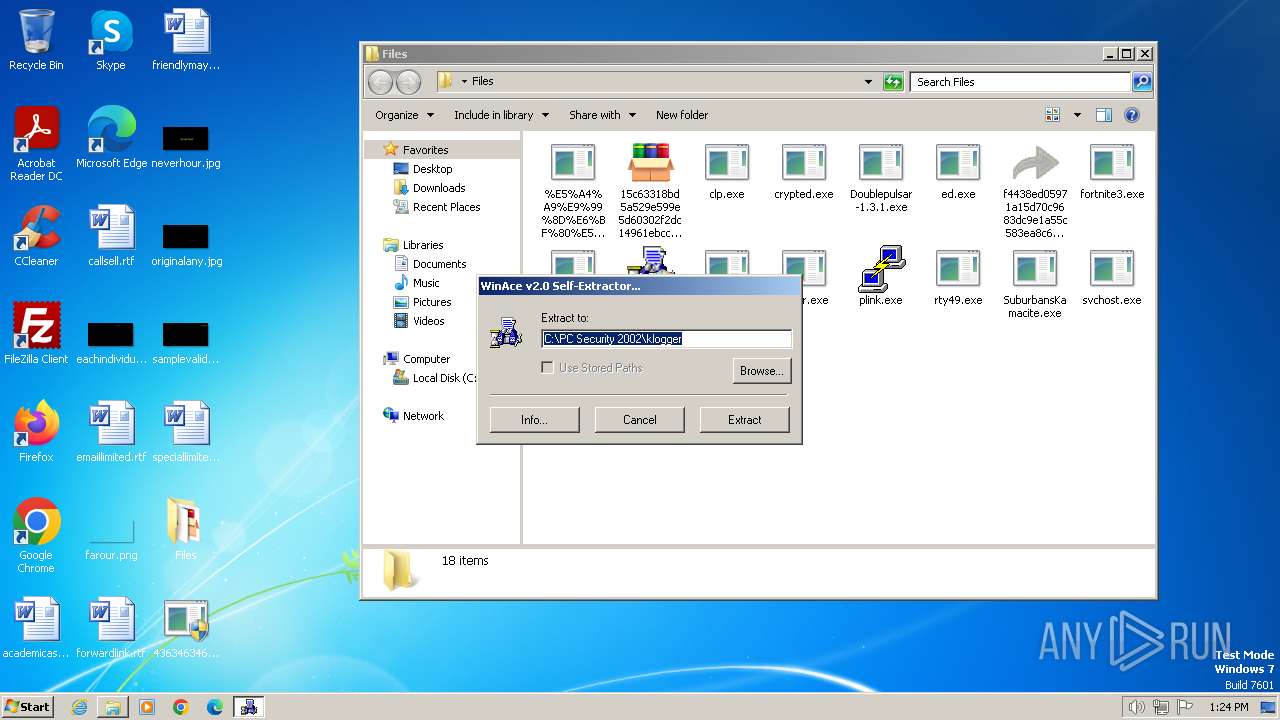Select the crypted.exe file icon

coord(804,163)
